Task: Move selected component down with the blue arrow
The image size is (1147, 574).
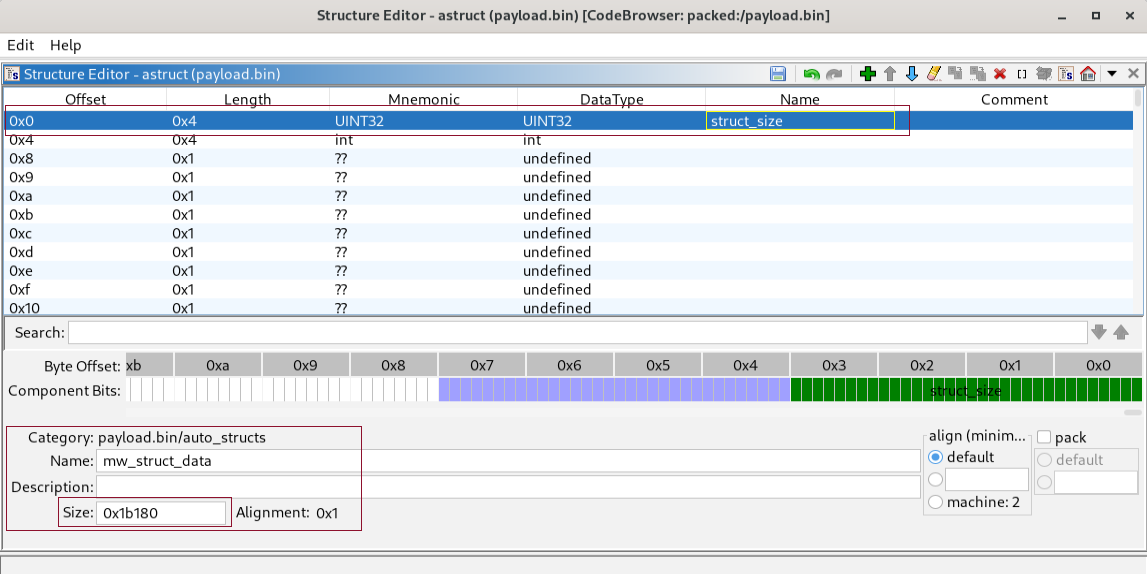Action: click(911, 74)
